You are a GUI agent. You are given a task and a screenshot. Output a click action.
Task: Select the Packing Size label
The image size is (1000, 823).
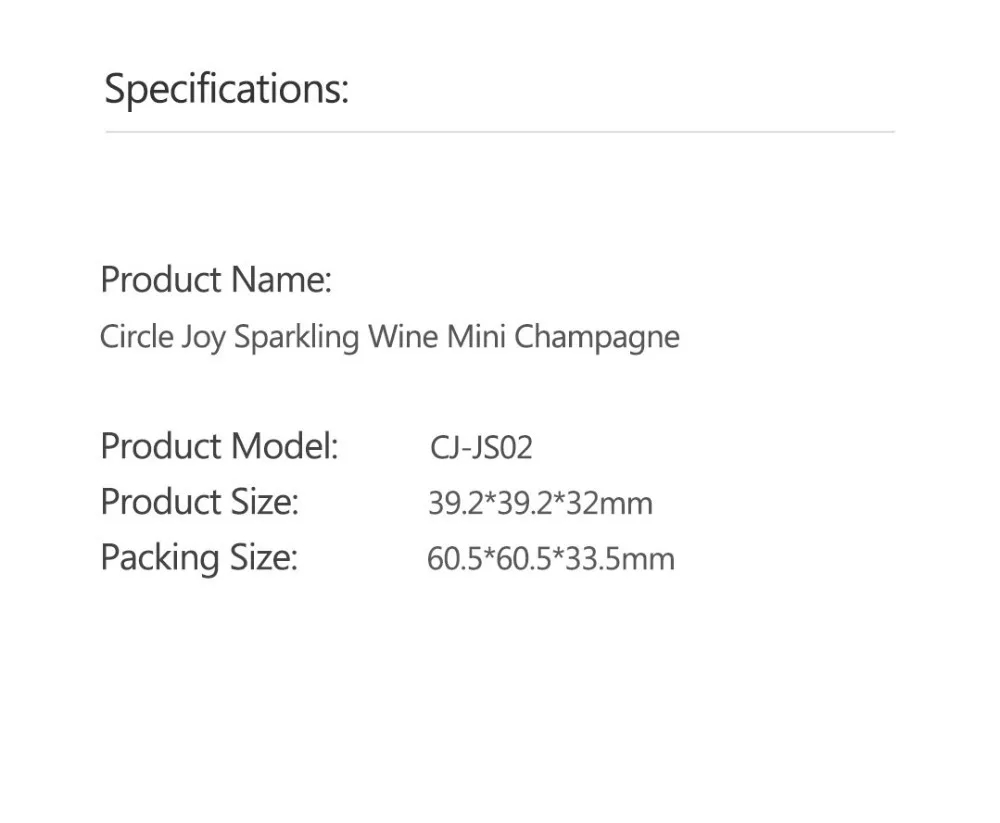pos(199,558)
